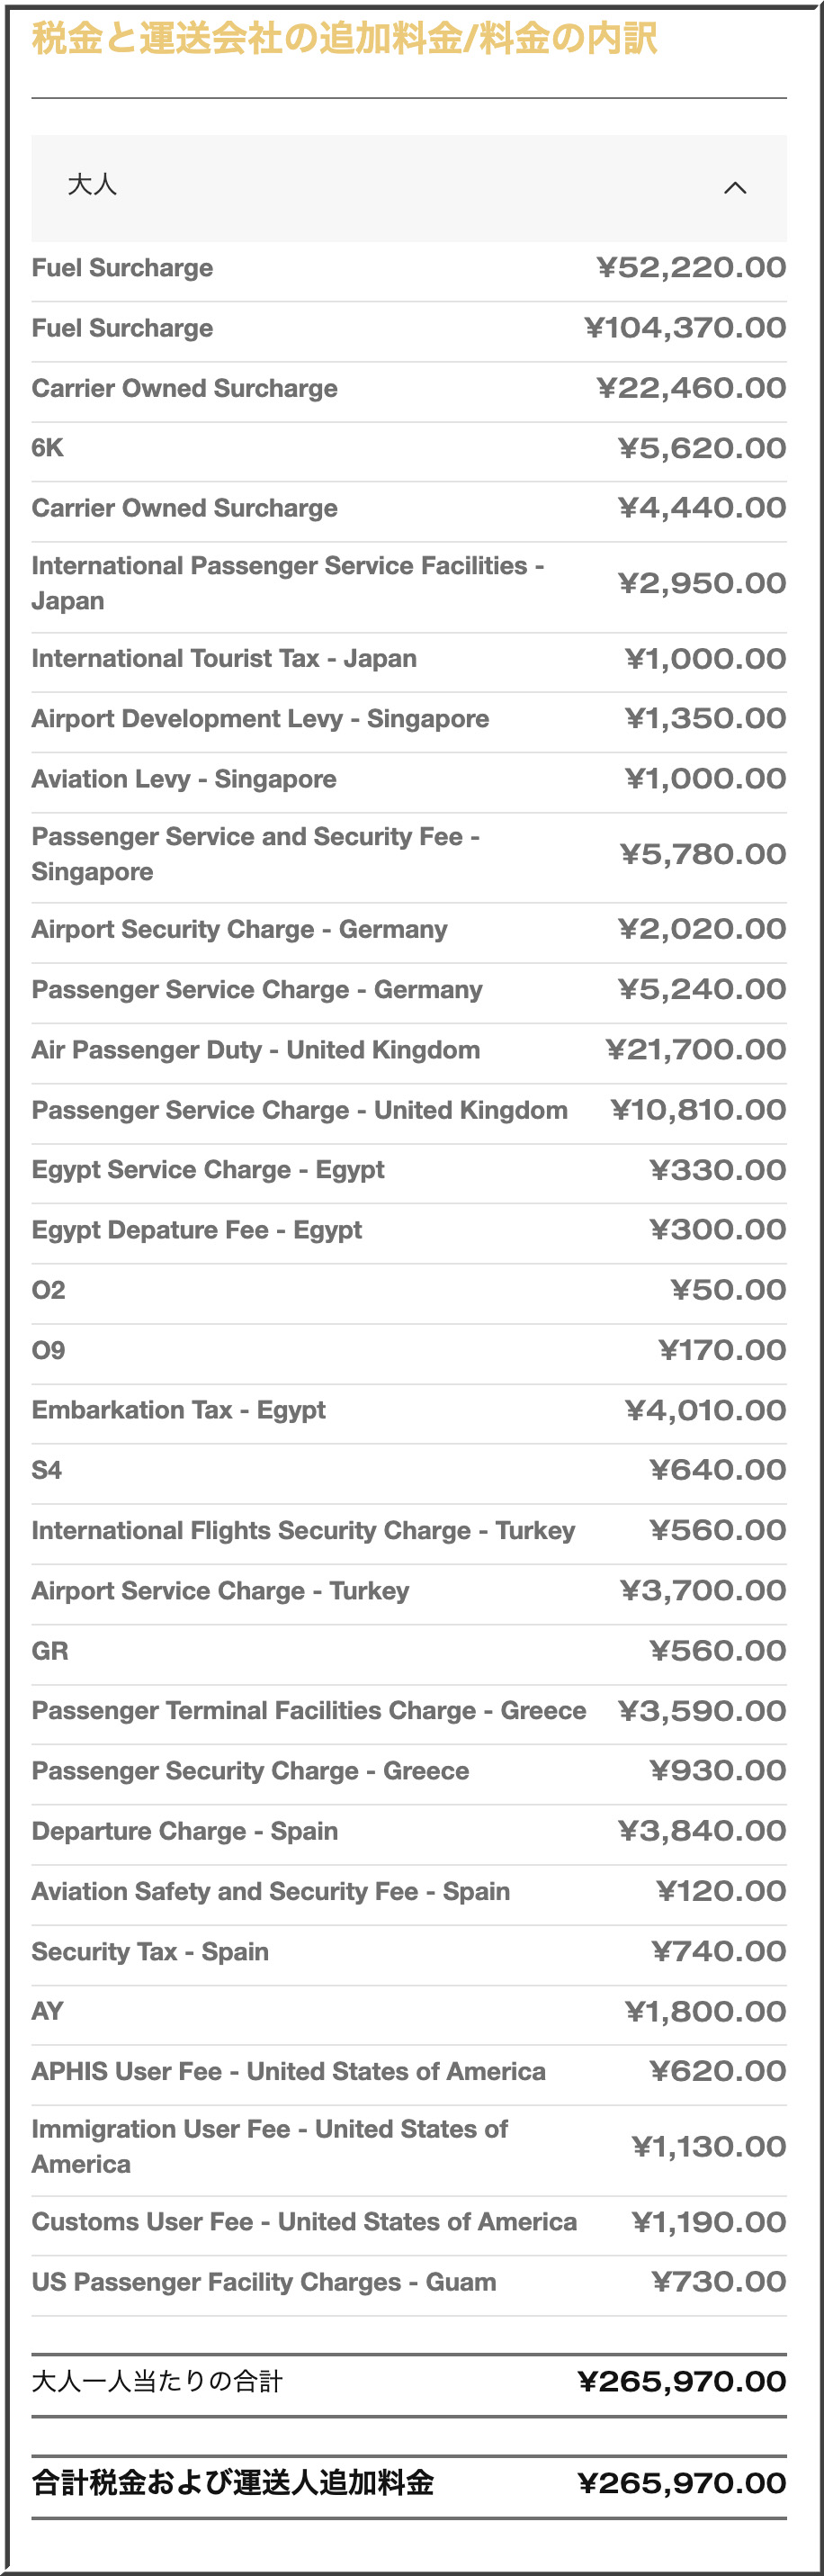Viewport: 824px width, 2576px height.
Task: Click 合計税金および運送人追加料金 total amount
Action: point(682,2483)
